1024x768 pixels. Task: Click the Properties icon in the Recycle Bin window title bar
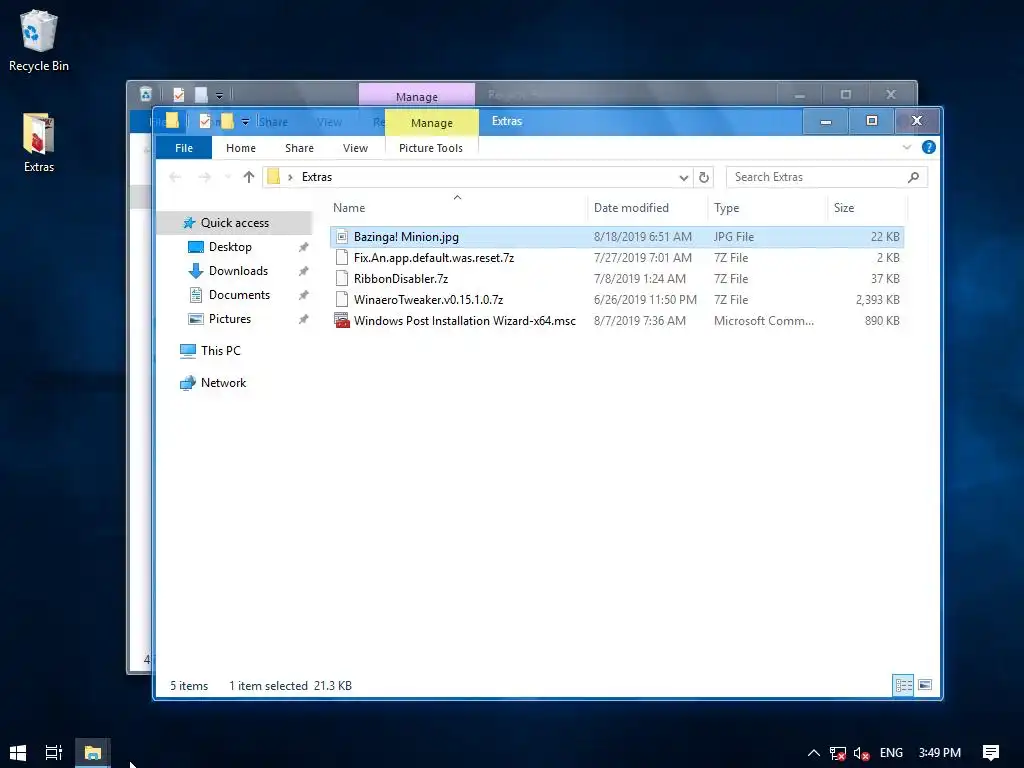(x=178, y=95)
